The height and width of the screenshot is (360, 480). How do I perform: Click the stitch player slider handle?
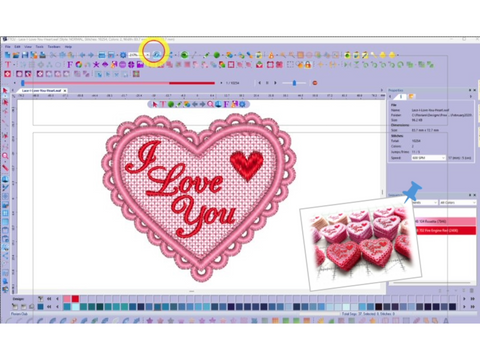(x=23, y=83)
